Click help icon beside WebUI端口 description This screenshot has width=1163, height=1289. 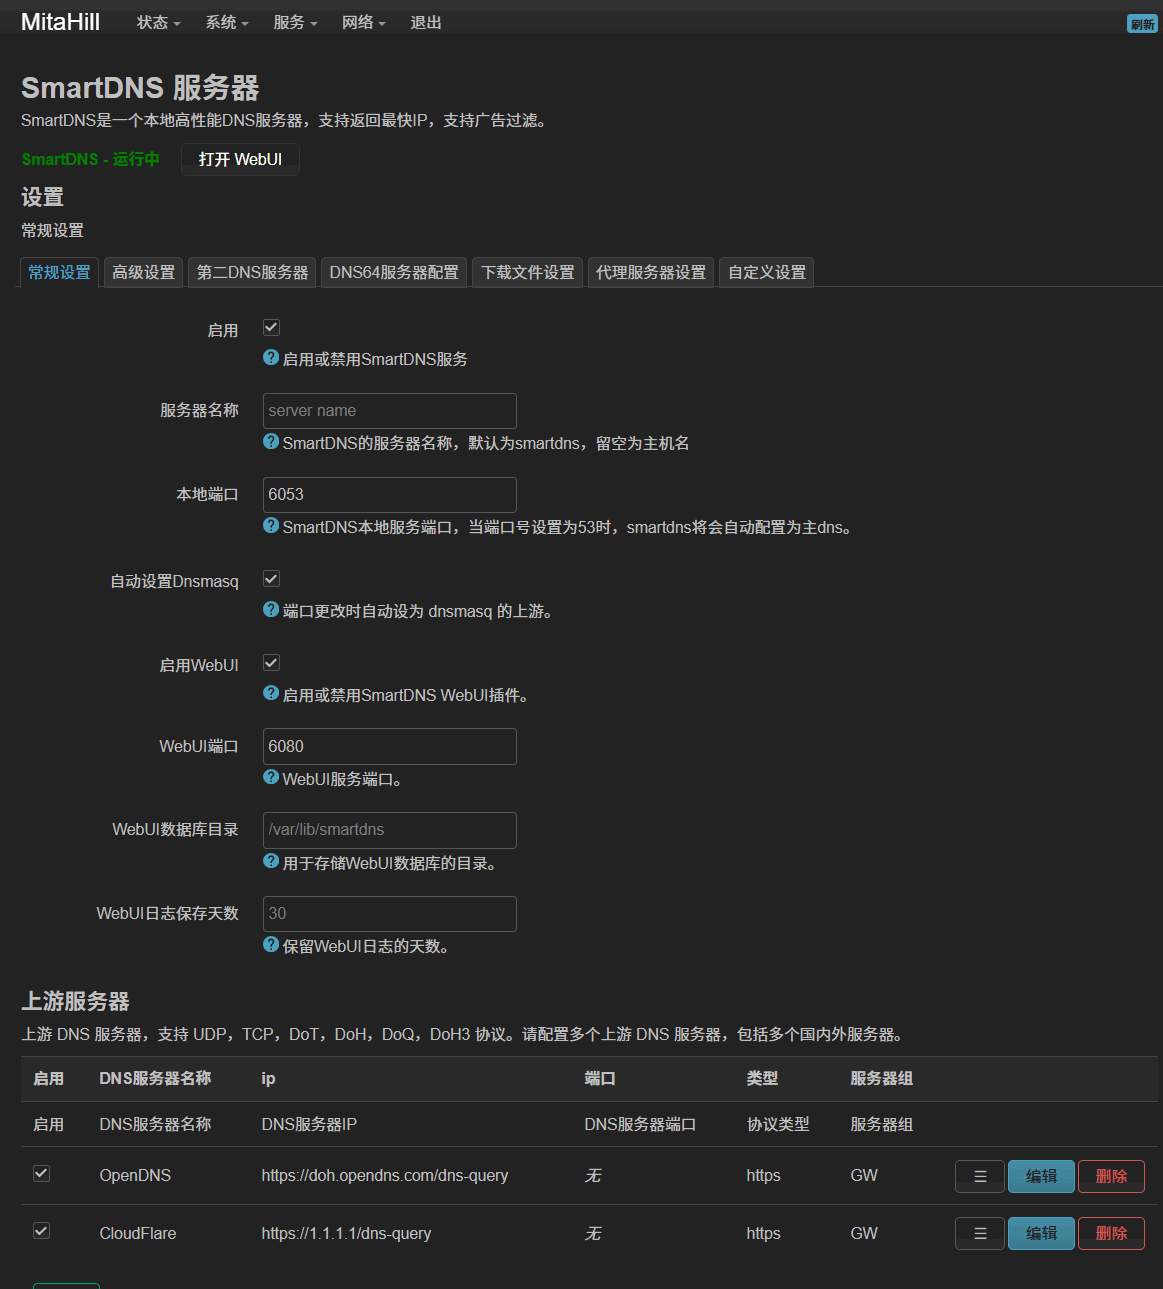271,778
